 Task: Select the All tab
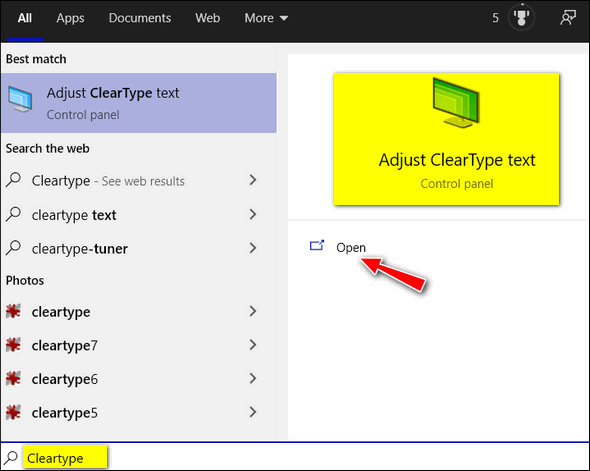pos(25,18)
